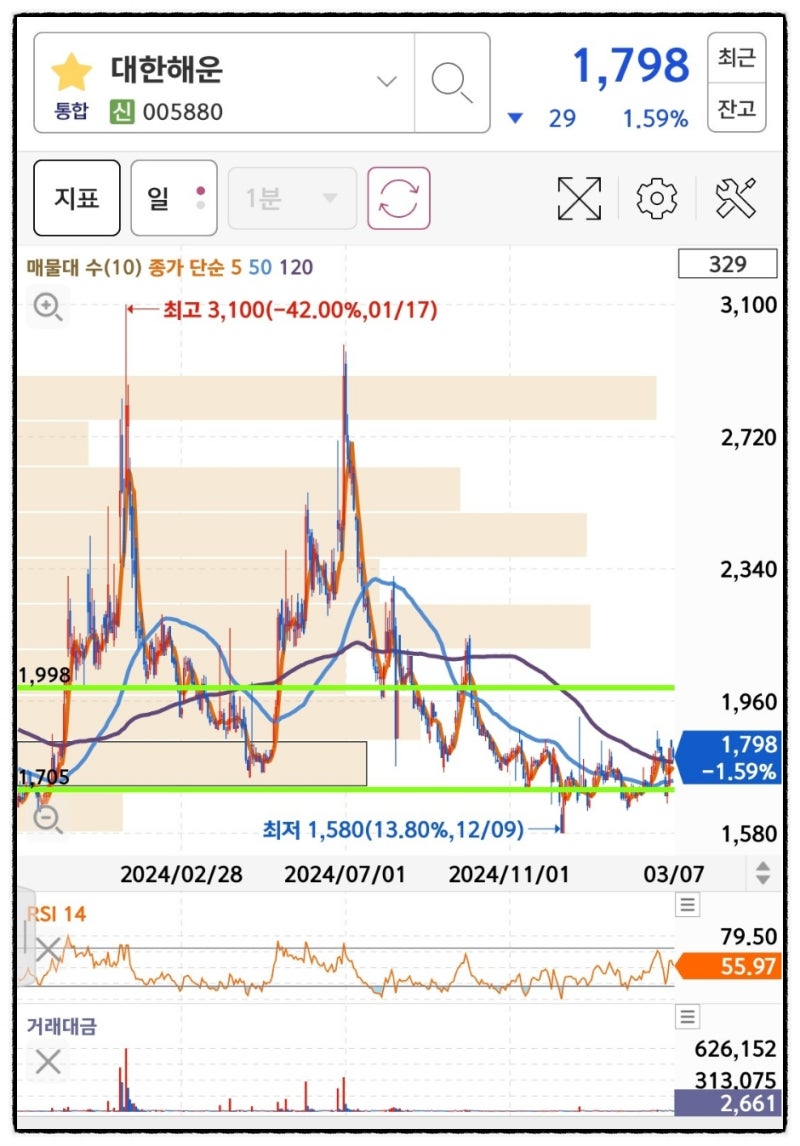
Task: Click the 통합 market label
Action: point(71,111)
